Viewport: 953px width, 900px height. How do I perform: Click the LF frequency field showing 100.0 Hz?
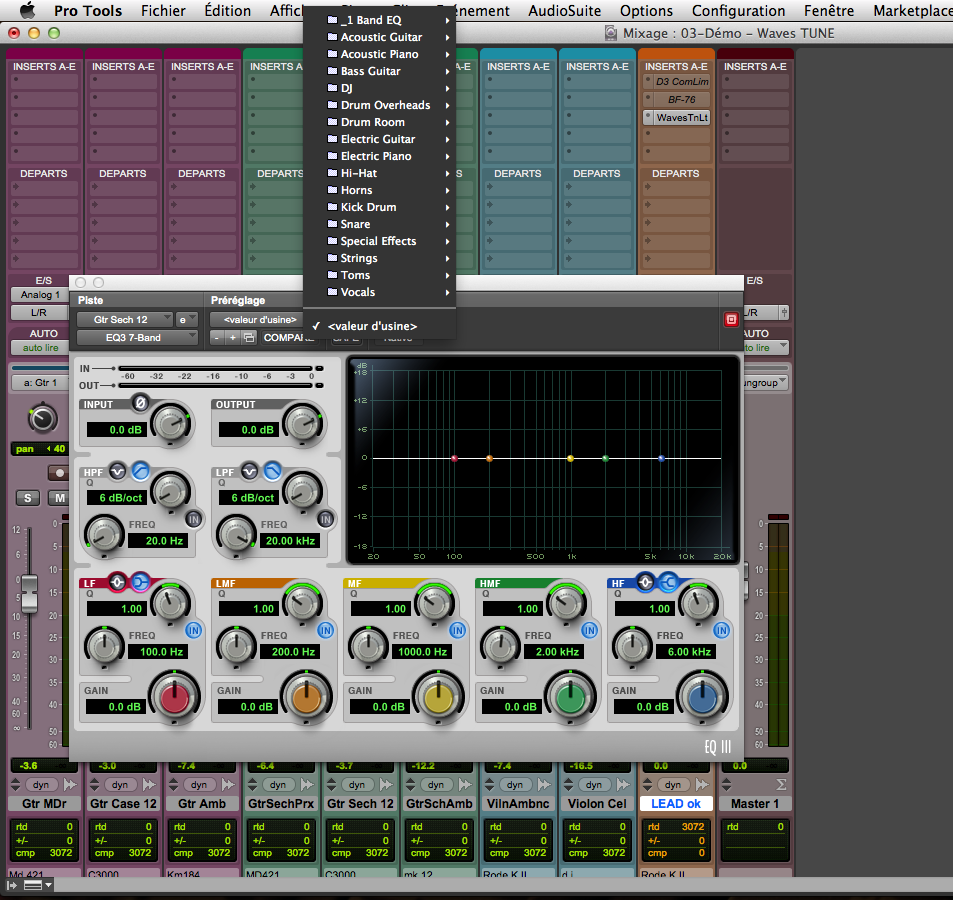(158, 652)
